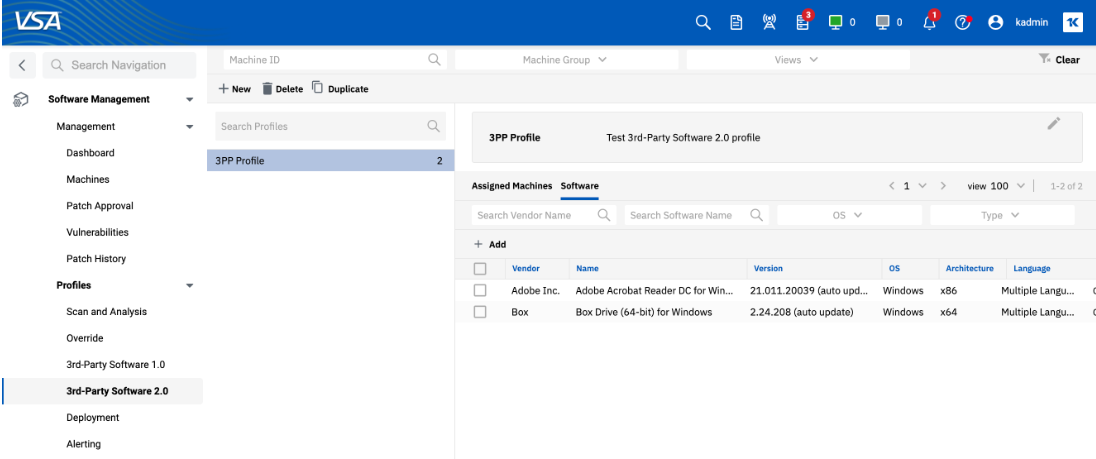
Task: Open the Views dropdown
Action: coord(798,60)
